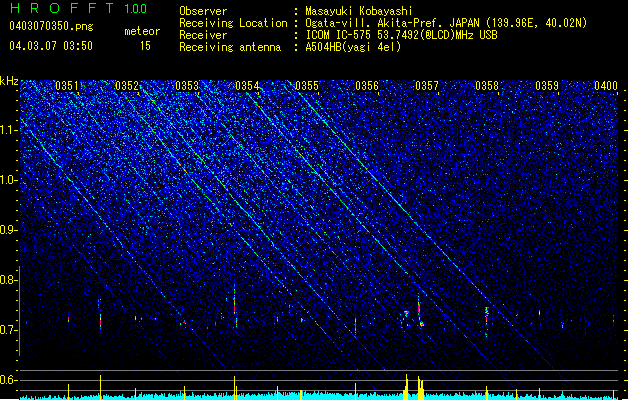
Task: Select the file name 0403070350.png
Action: click(51, 26)
